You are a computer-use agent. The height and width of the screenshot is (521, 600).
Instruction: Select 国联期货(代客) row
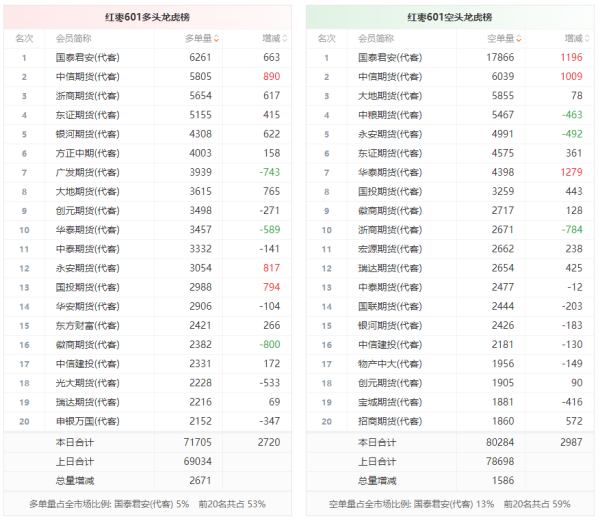[450, 306]
